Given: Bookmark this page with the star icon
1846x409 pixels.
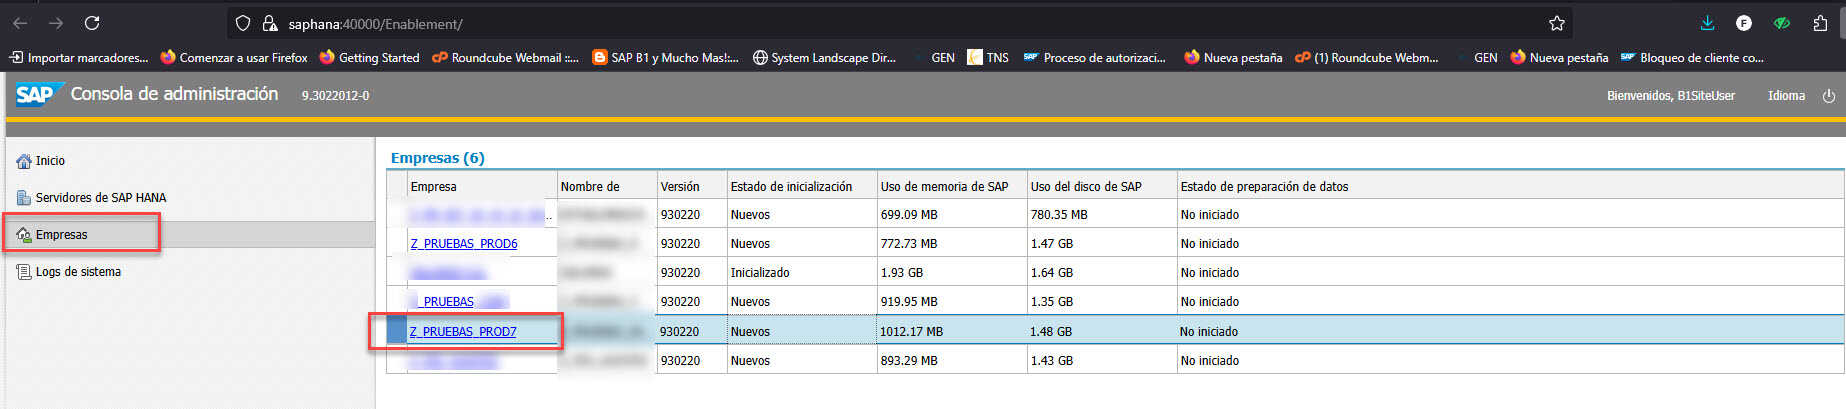Looking at the screenshot, I should (1556, 23).
